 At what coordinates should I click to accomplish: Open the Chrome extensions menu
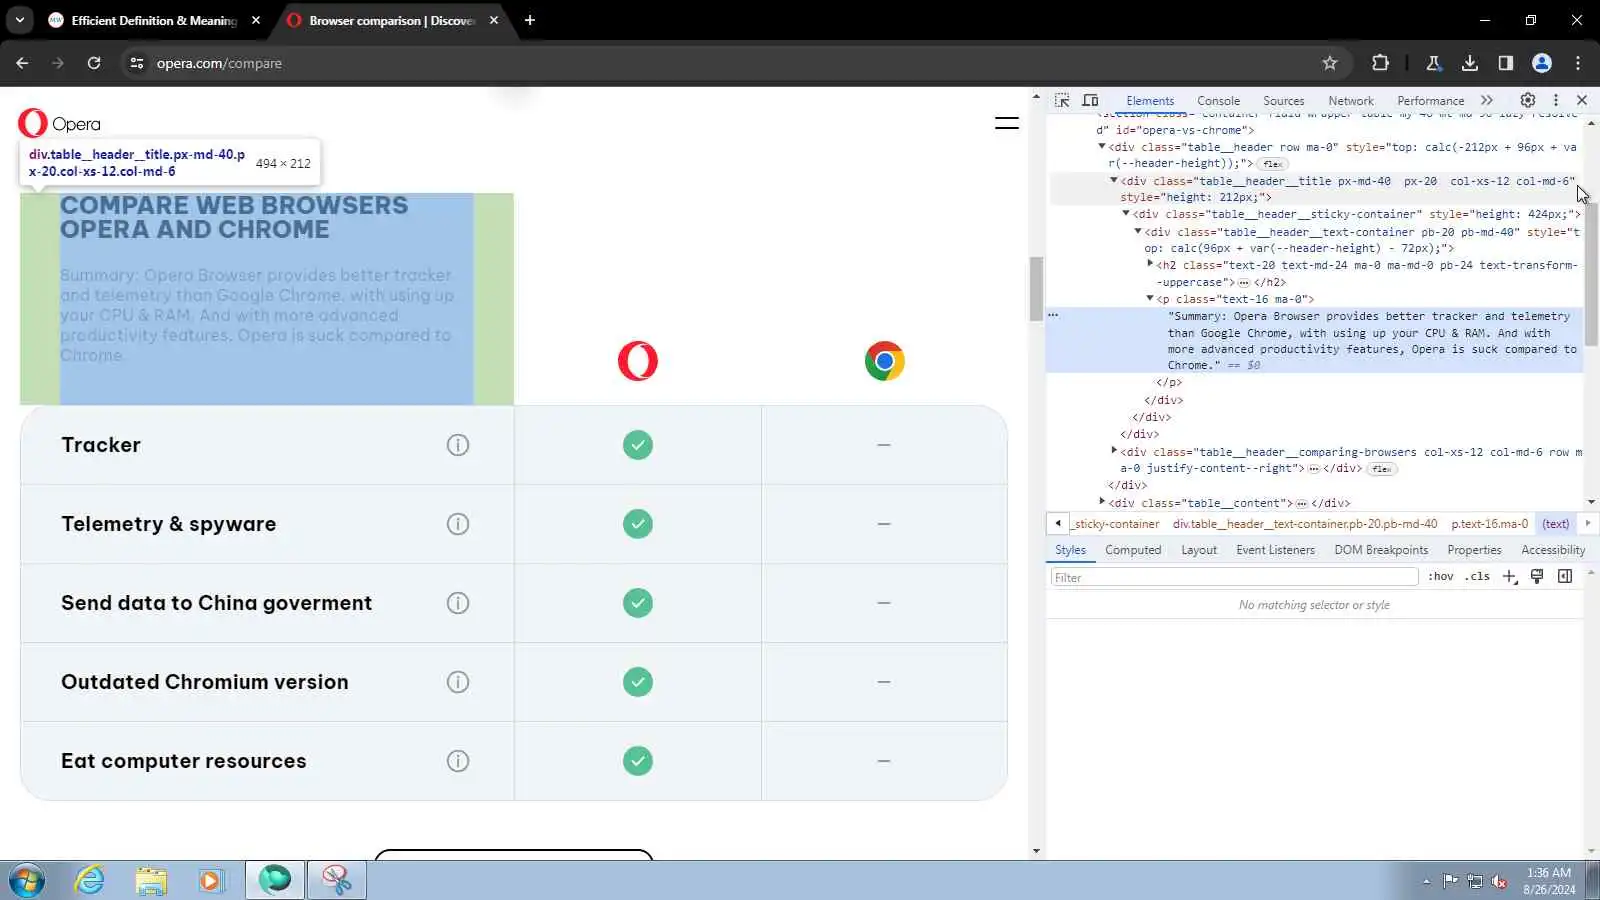[1380, 63]
